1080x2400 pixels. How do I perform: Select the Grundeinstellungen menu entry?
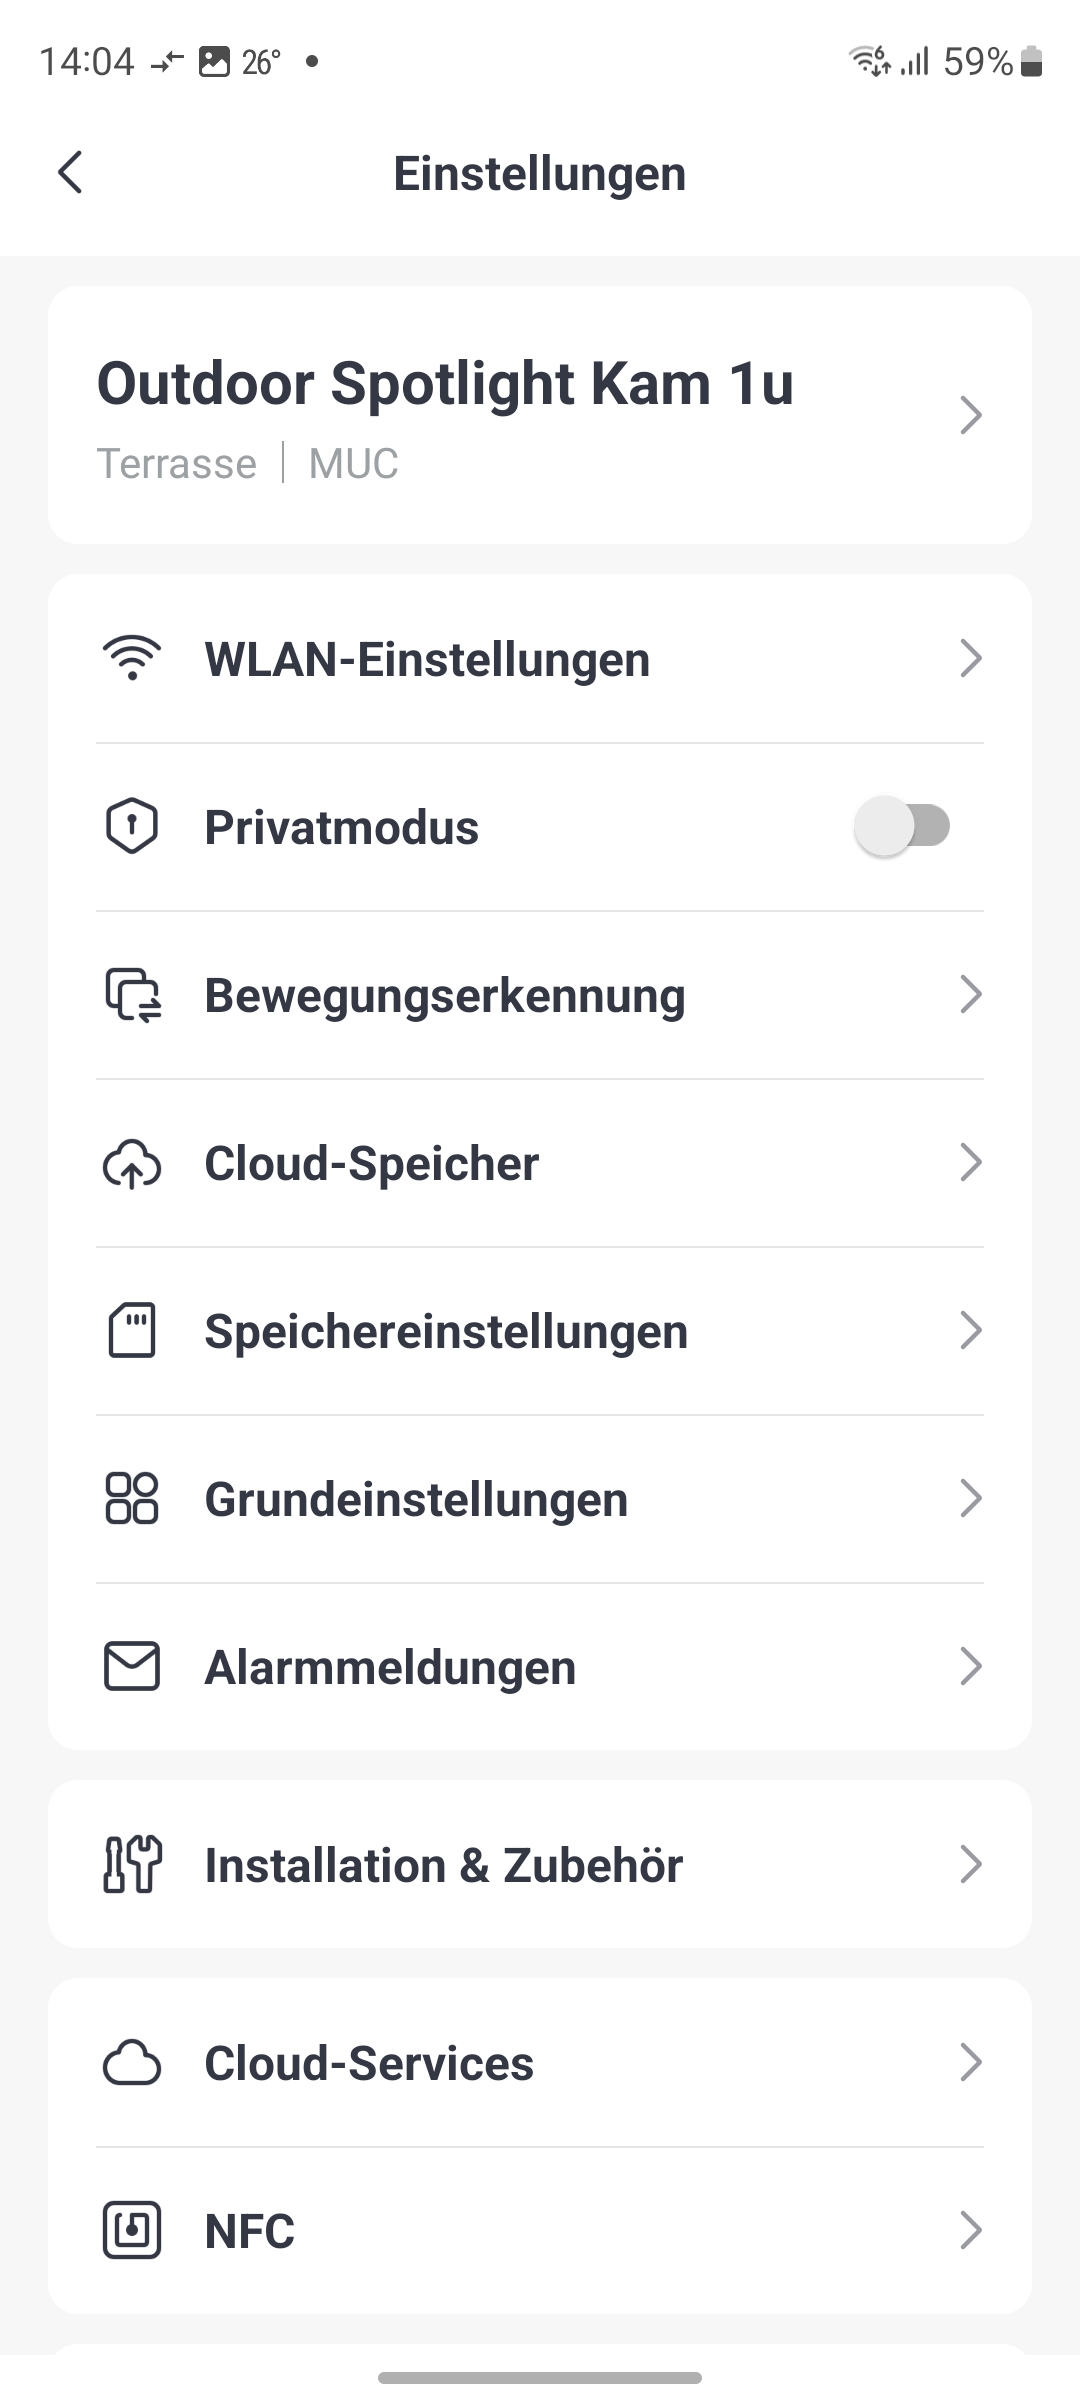click(416, 1500)
